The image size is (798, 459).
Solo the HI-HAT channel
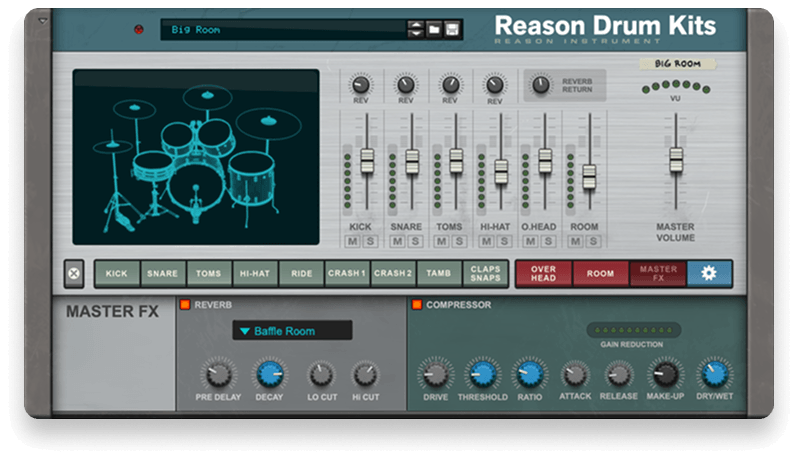click(504, 242)
